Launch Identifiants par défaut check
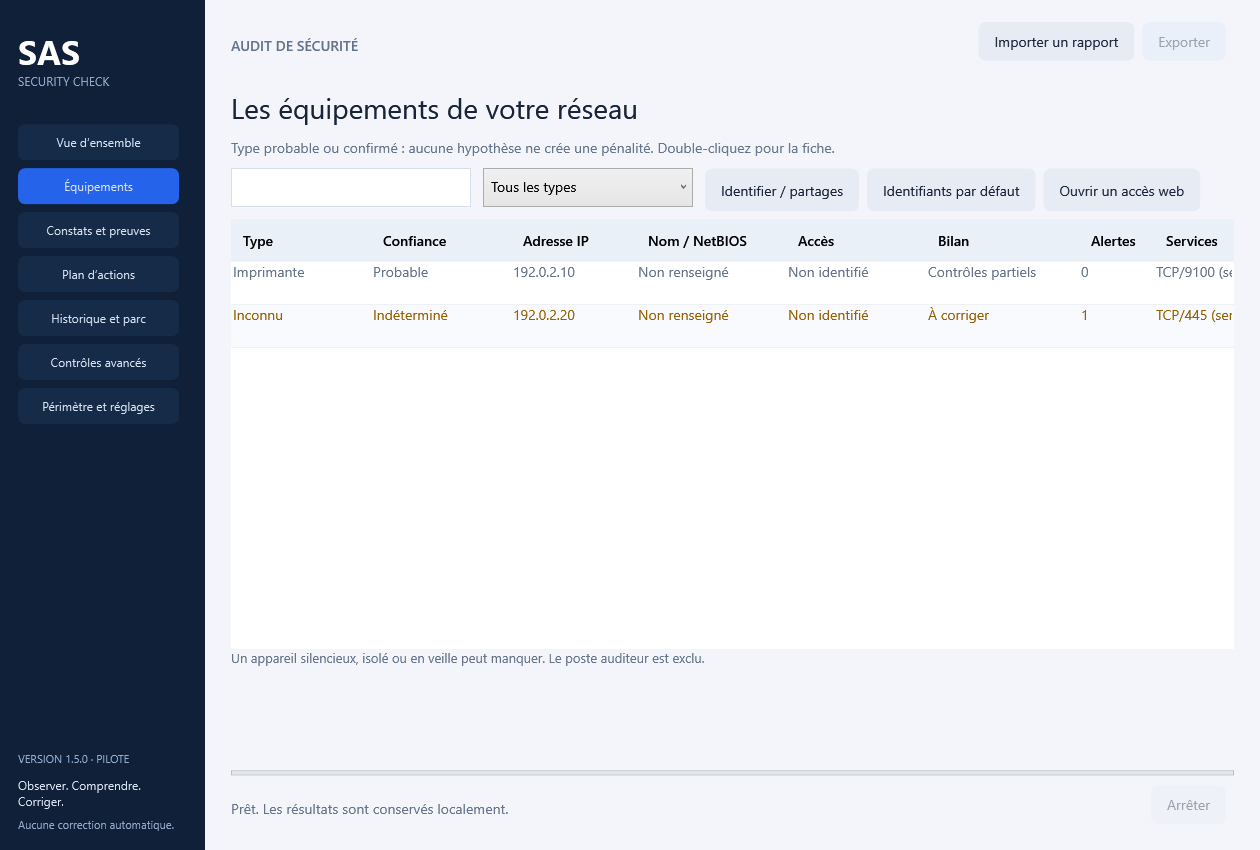 tap(951, 190)
